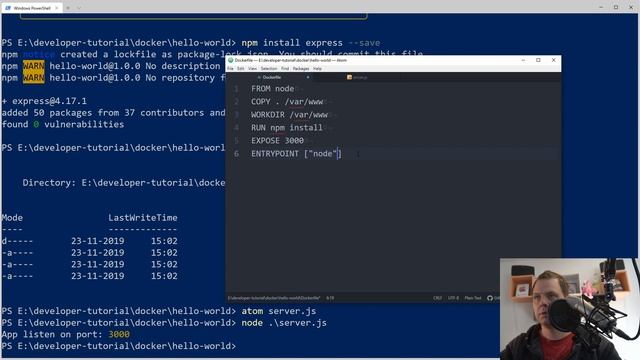
Task: Click the first npm WARN label
Action: (x=33, y=66)
